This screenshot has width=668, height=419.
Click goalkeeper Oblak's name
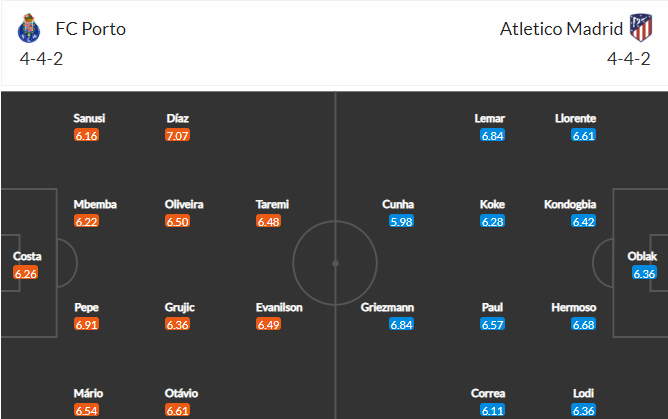642,256
